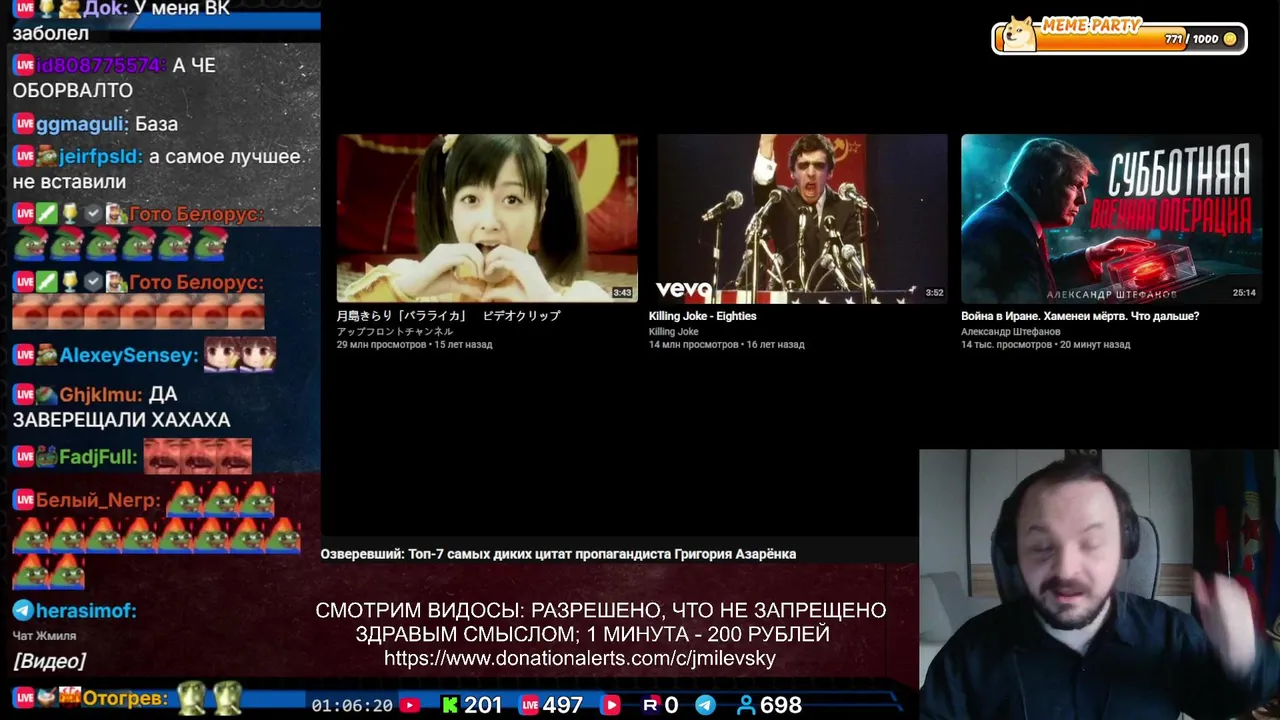The image size is (1280, 720).
Task: Click the message text ДА ЗАВЕРЕЩАЛИ ХАХАХА
Action: click(x=121, y=407)
